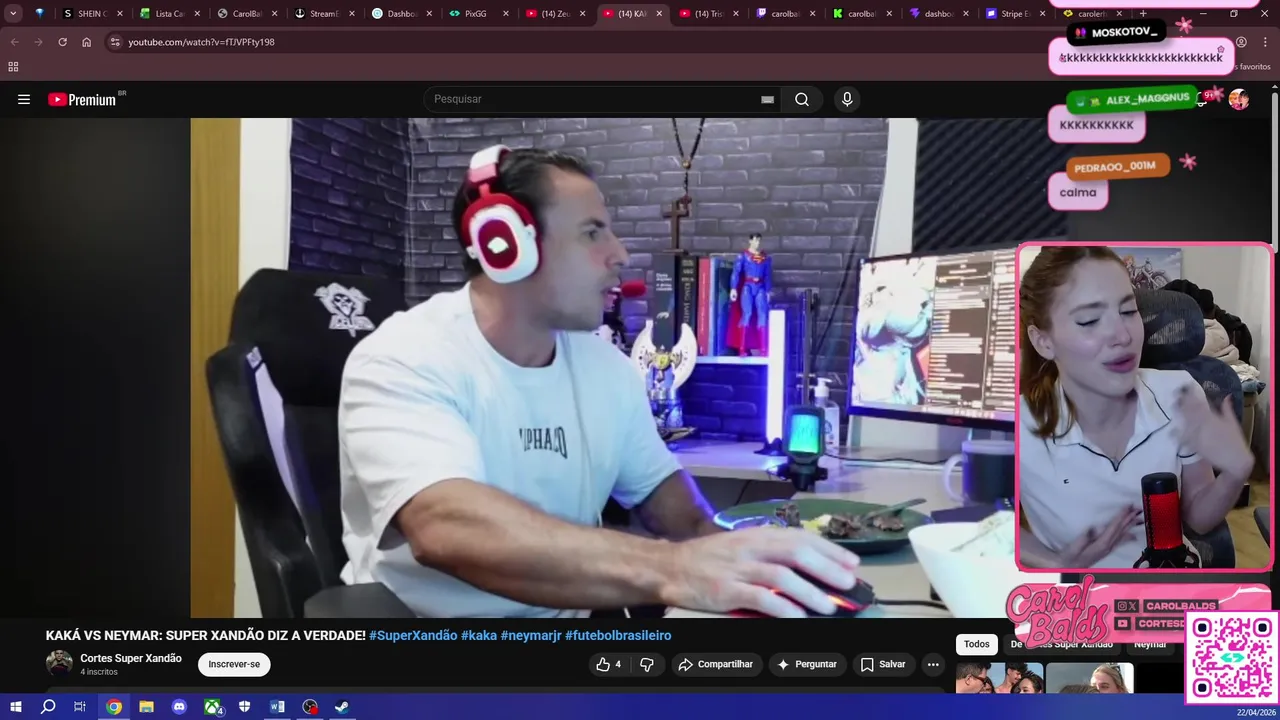Open Windows taskbar search

pyautogui.click(x=47, y=707)
